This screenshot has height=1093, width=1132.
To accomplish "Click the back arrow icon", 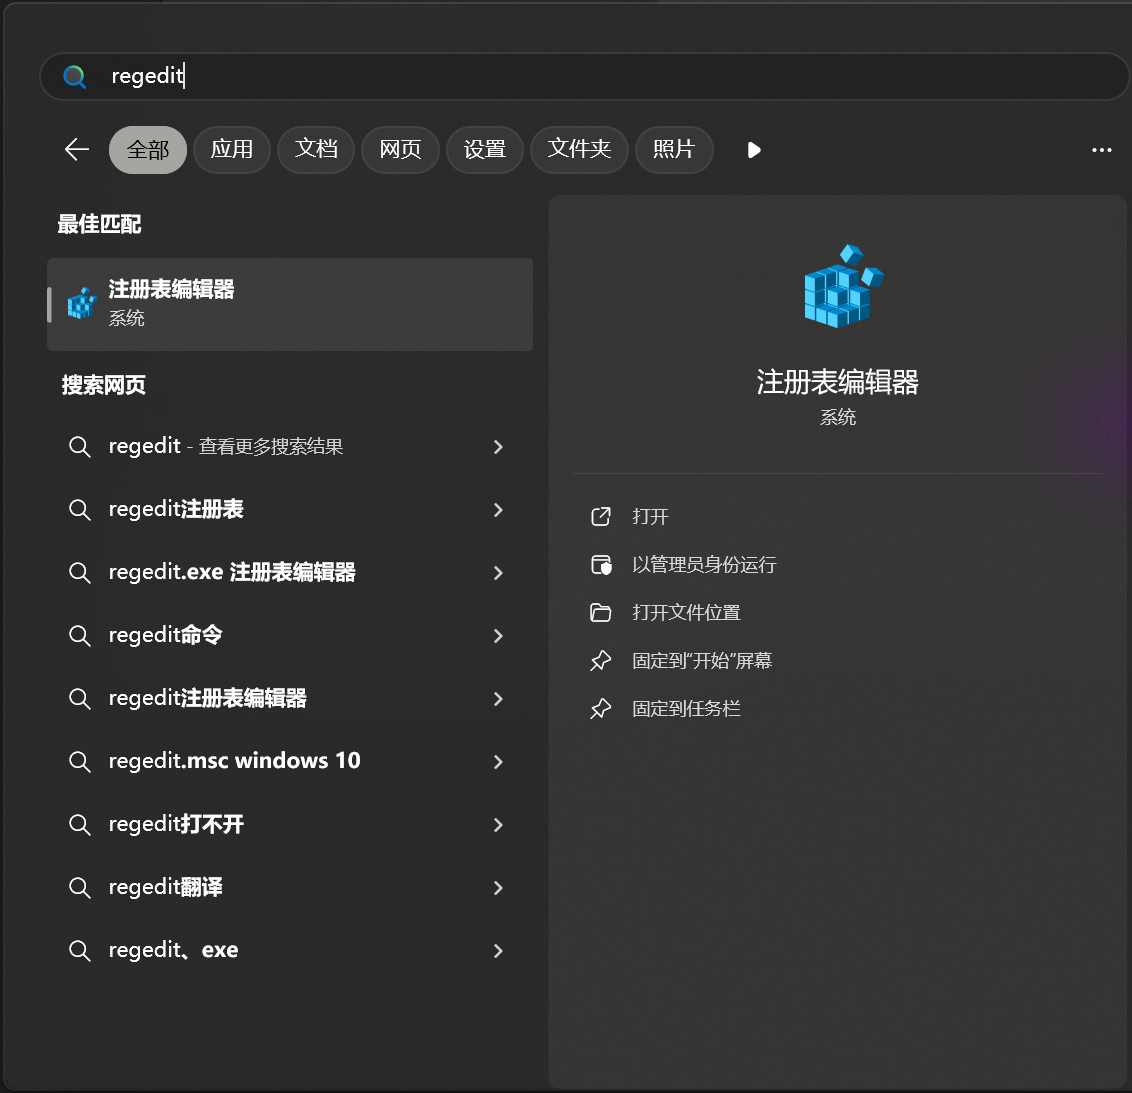I will pyautogui.click(x=77, y=150).
